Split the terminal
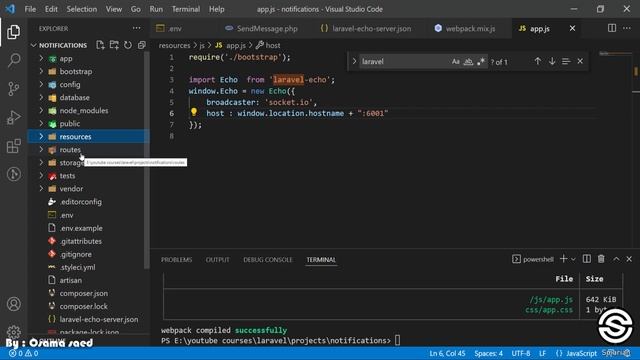The width and height of the screenshot is (640, 360). pos(587,259)
